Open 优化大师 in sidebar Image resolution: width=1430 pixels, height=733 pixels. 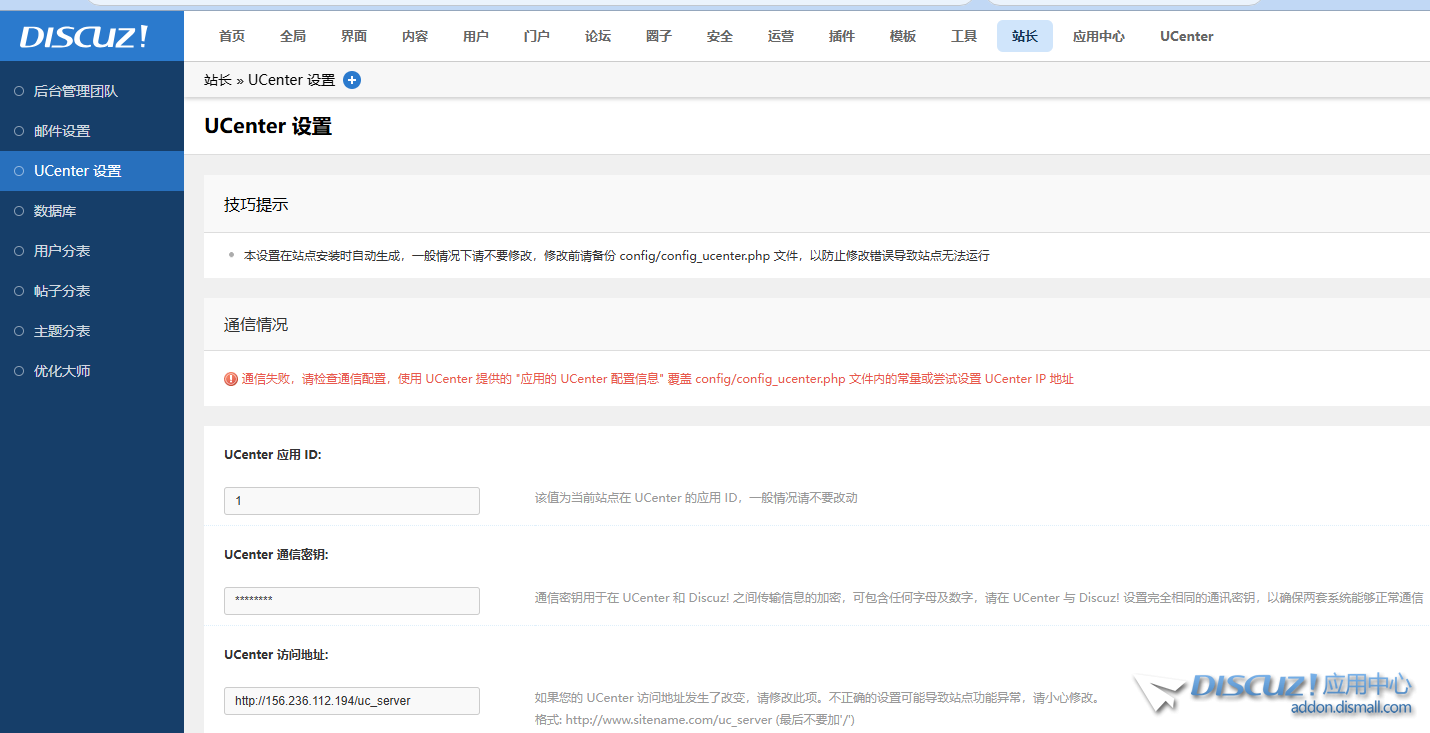pyautogui.click(x=92, y=371)
